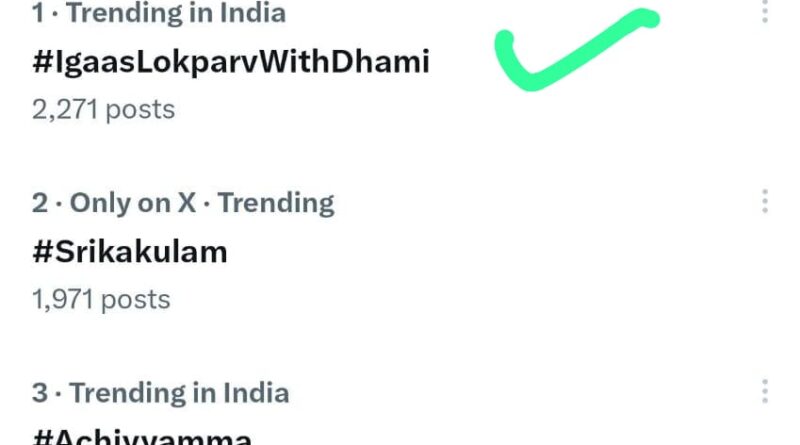
Task: Open more options for #Achiyyamma trend
Action: [765, 392]
